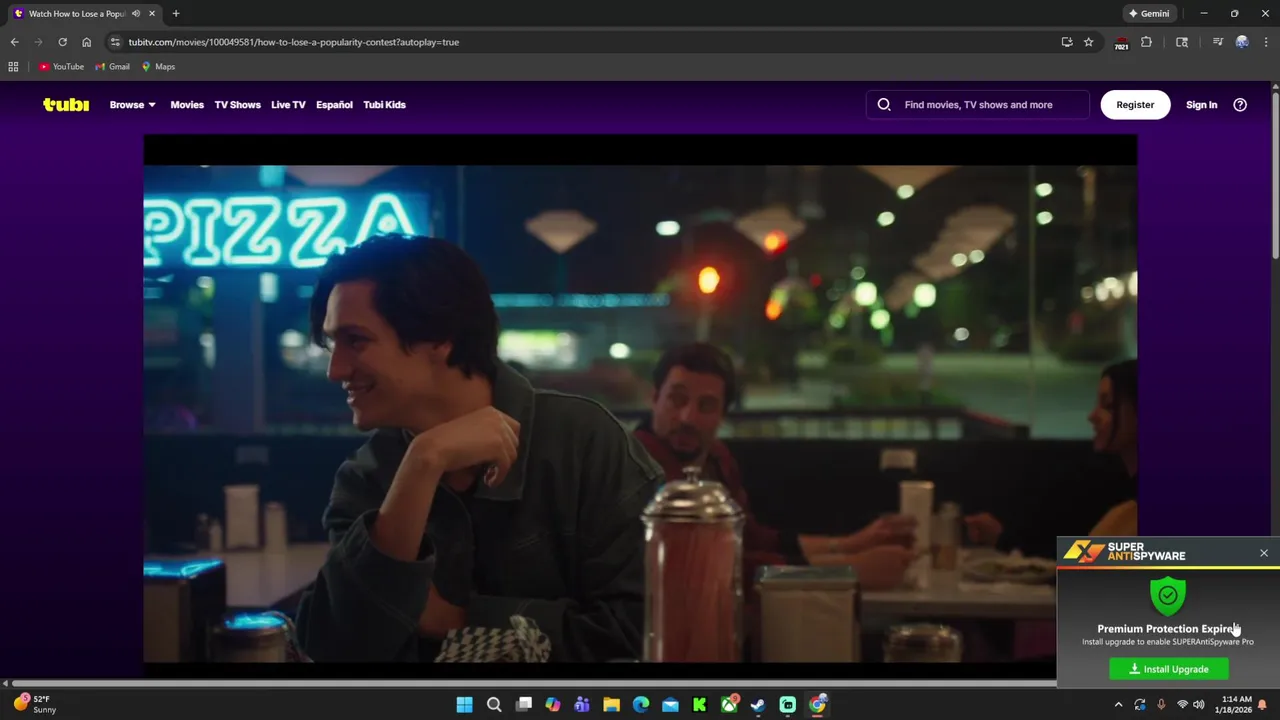The image size is (1280, 720).
Task: View site information icon in address bar
Action: click(115, 42)
